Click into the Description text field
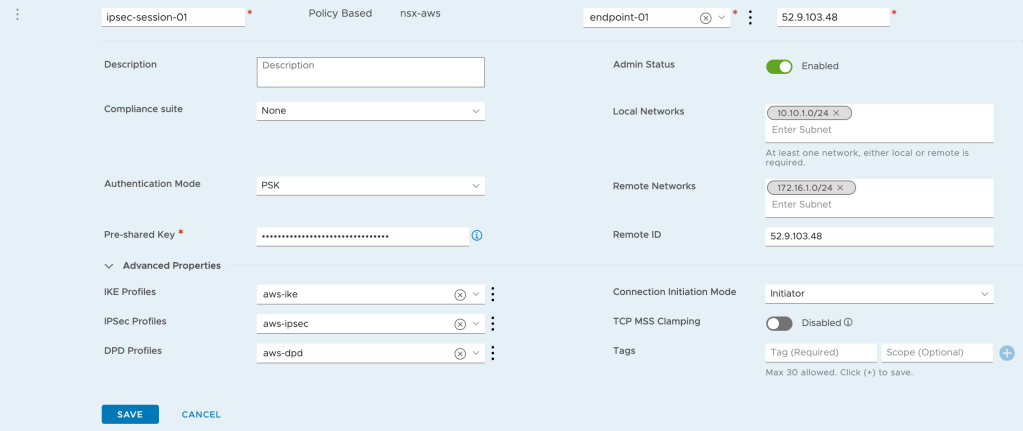 point(370,72)
